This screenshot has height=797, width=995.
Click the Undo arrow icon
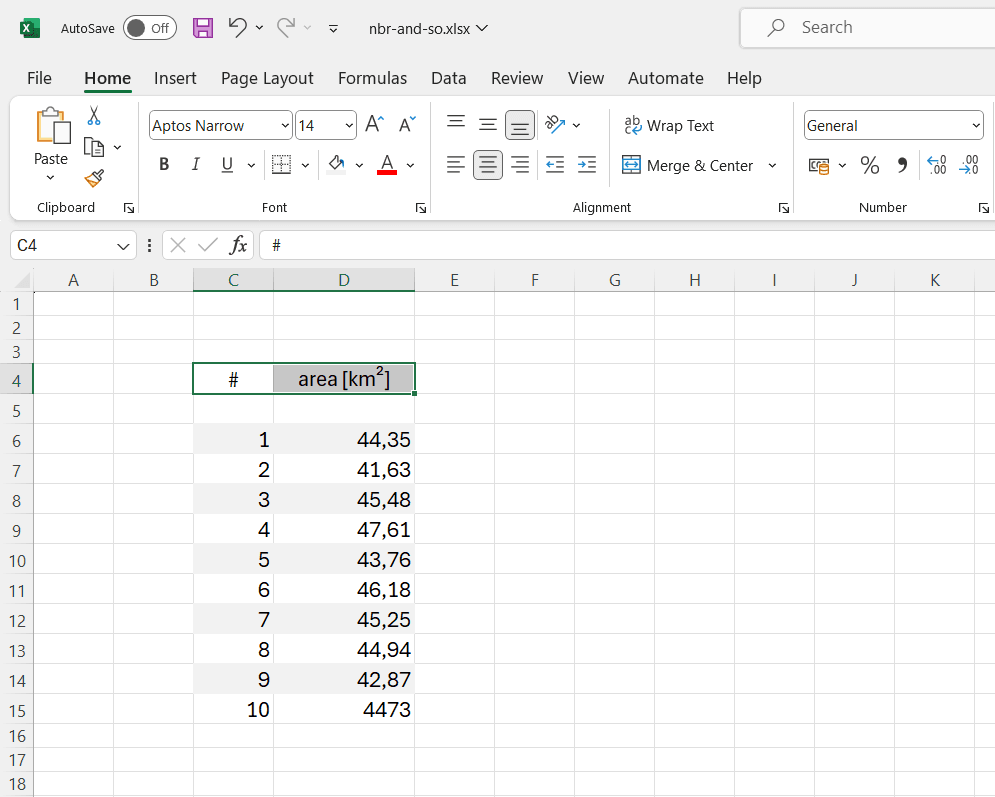[x=237, y=28]
